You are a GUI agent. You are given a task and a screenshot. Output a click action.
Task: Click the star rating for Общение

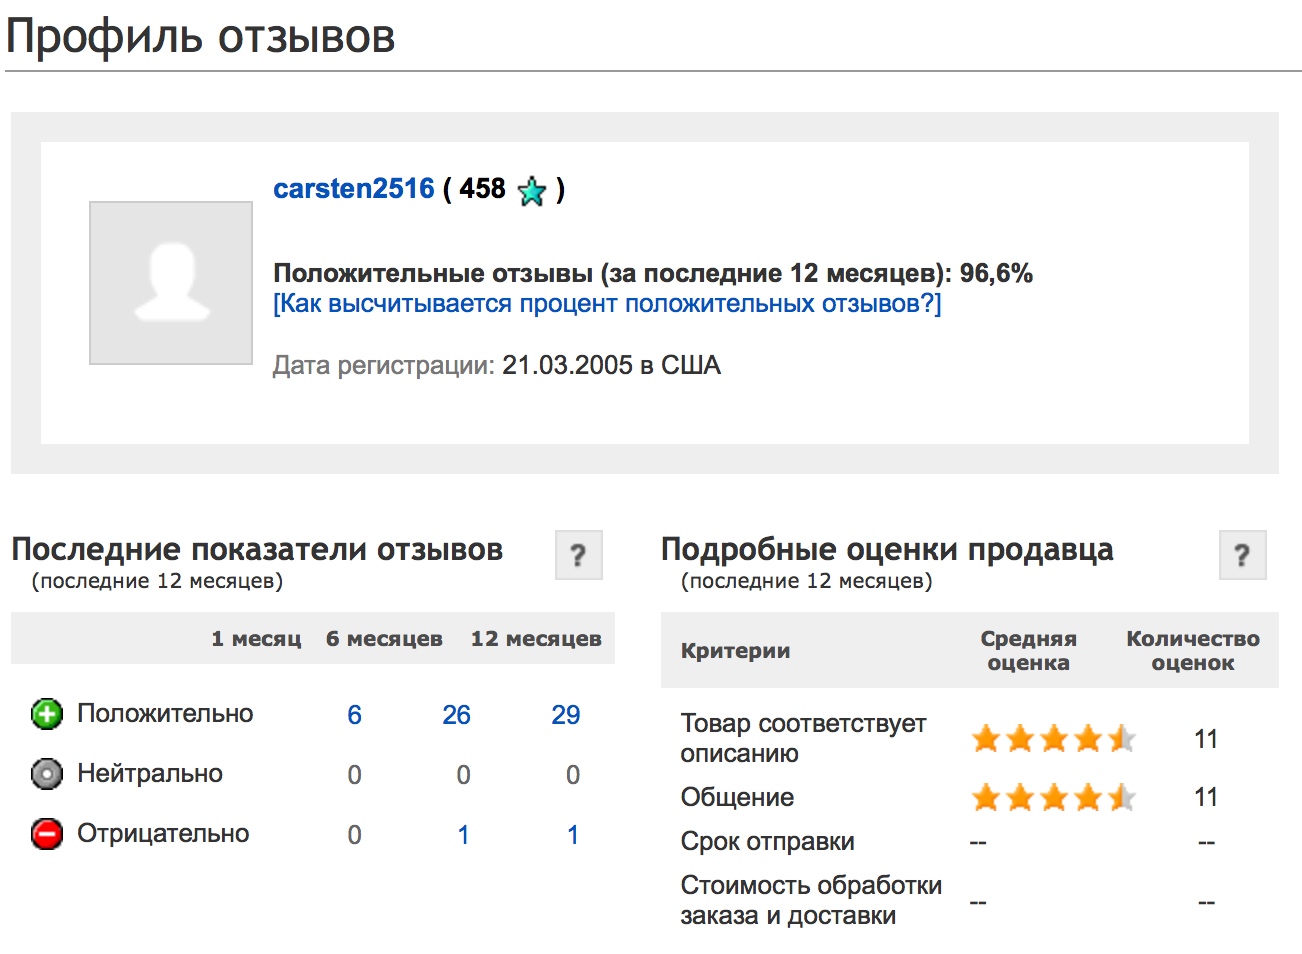[1053, 797]
